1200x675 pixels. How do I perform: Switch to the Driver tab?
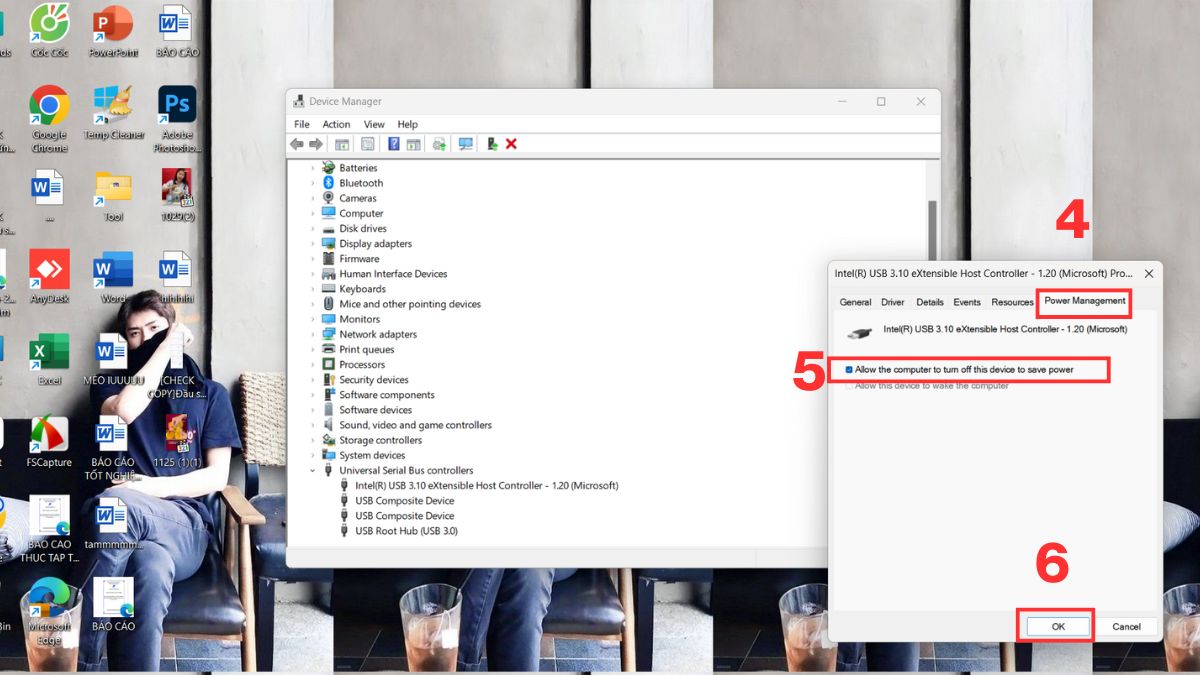pos(892,302)
